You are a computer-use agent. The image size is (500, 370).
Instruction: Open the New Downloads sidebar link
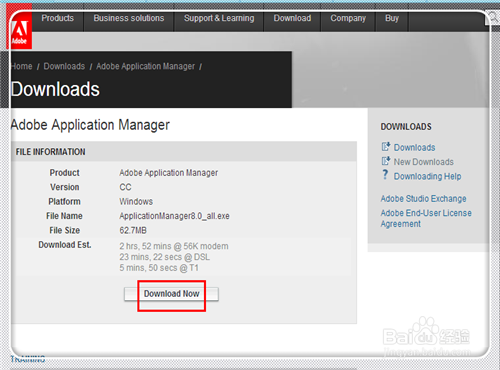[424, 162]
